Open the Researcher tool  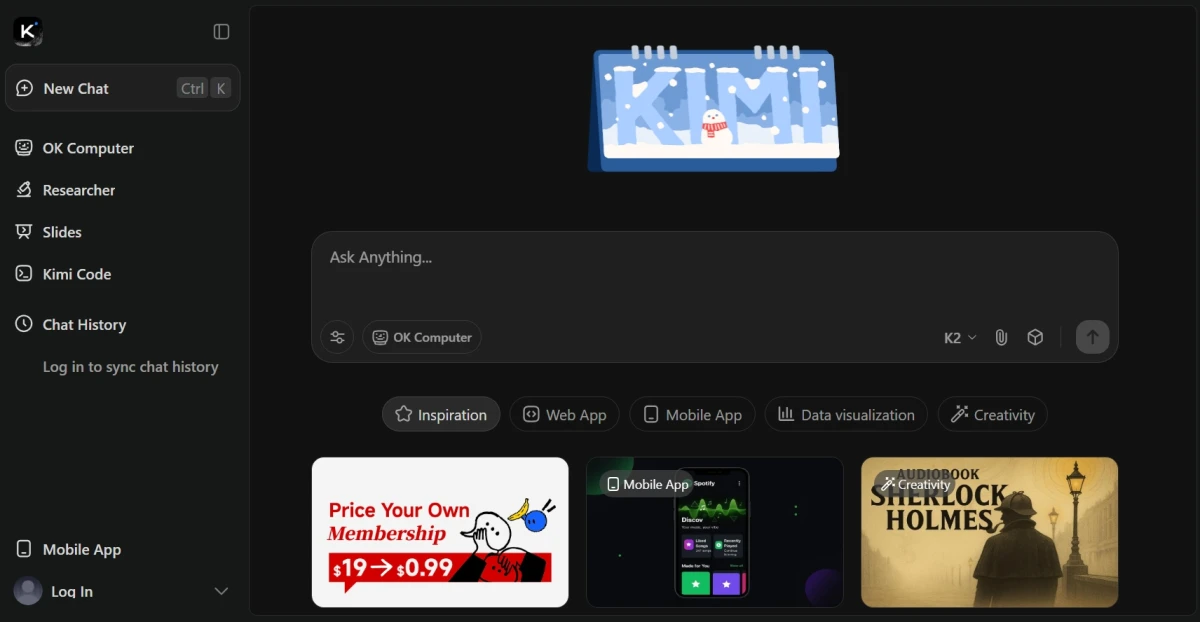point(78,190)
